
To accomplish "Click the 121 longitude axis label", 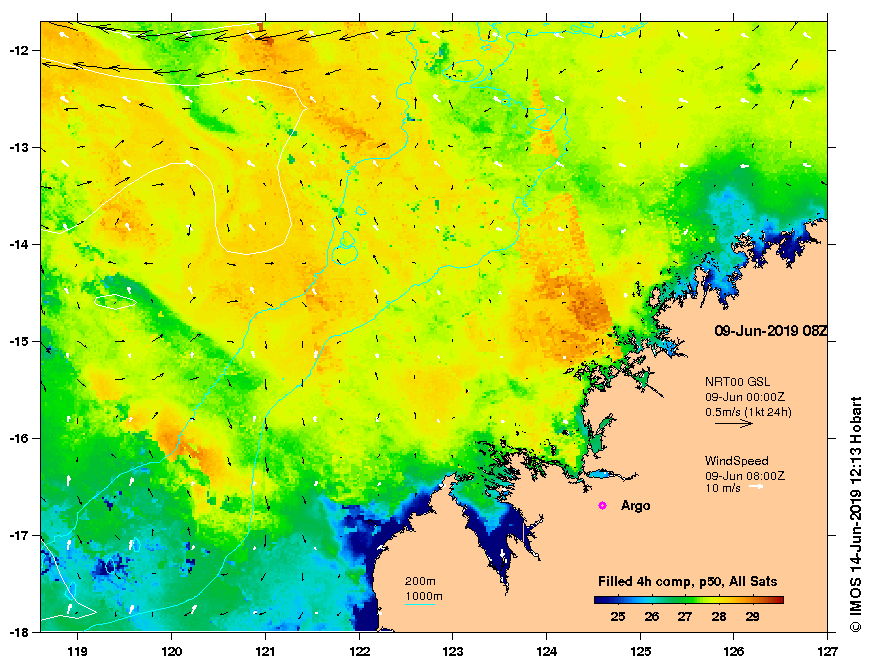I will 265,652.
